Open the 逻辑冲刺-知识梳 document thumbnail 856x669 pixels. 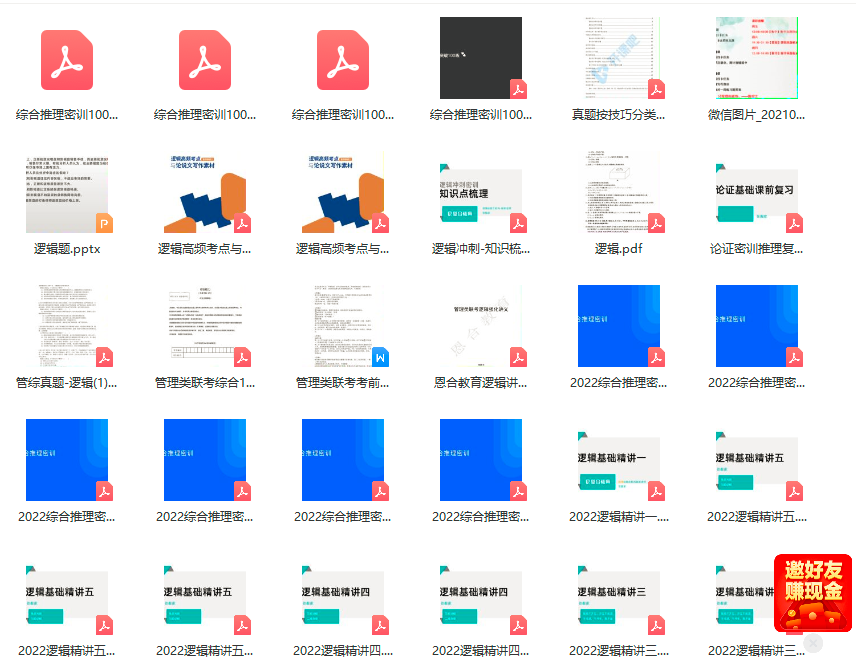tap(481, 190)
